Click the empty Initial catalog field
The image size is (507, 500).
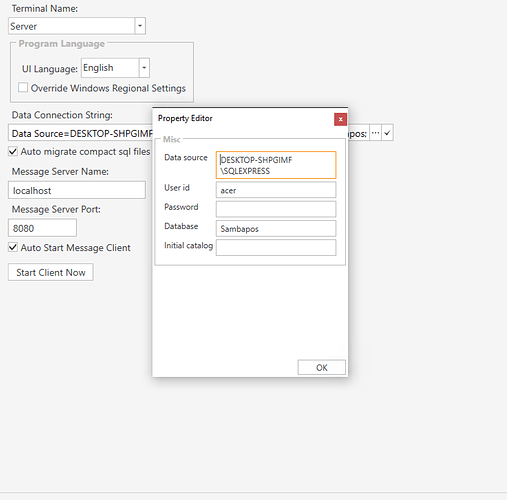(x=276, y=248)
